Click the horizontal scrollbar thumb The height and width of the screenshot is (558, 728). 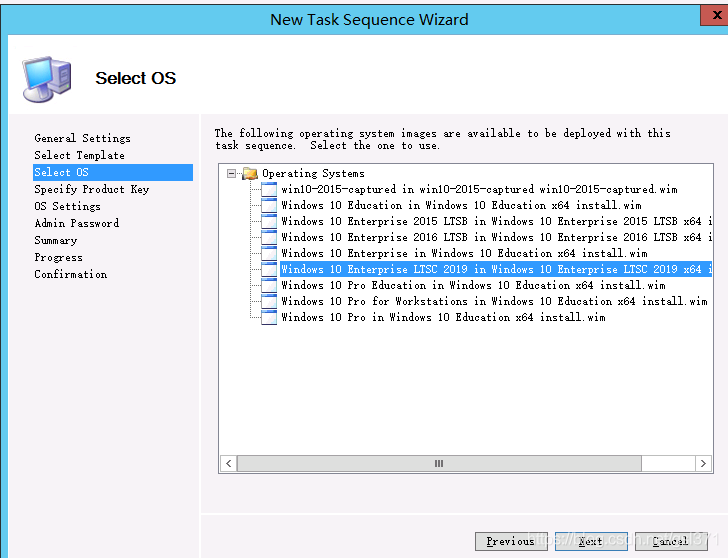(x=439, y=463)
